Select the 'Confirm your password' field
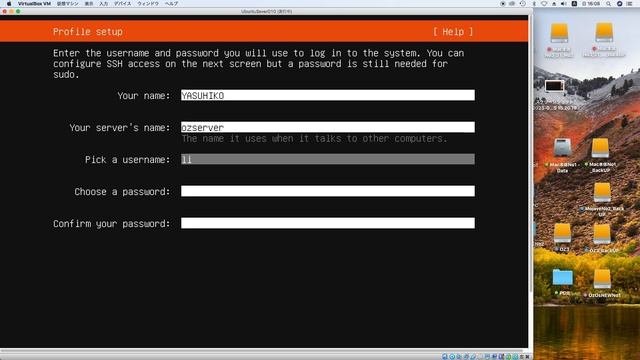This screenshot has height=360, width=640. pos(328,223)
